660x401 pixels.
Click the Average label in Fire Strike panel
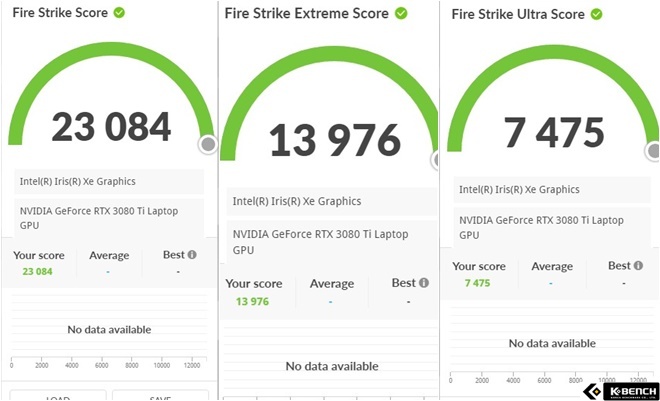tap(109, 255)
